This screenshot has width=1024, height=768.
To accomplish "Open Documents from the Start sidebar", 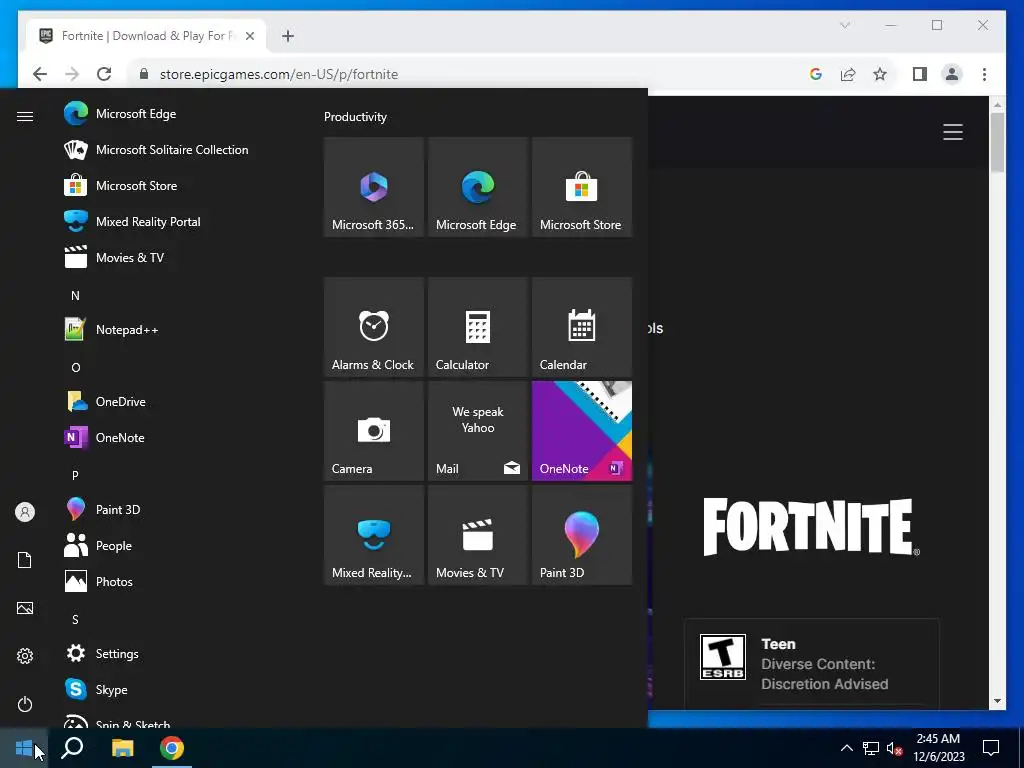I will click(x=25, y=560).
